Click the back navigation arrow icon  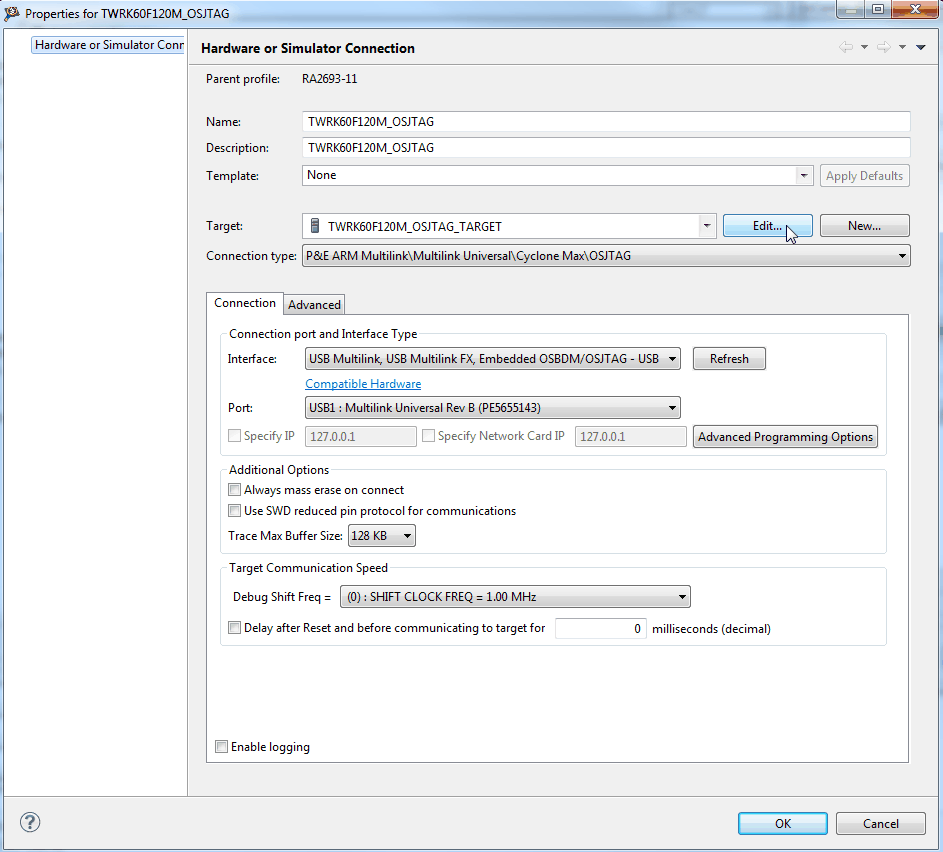click(x=846, y=47)
